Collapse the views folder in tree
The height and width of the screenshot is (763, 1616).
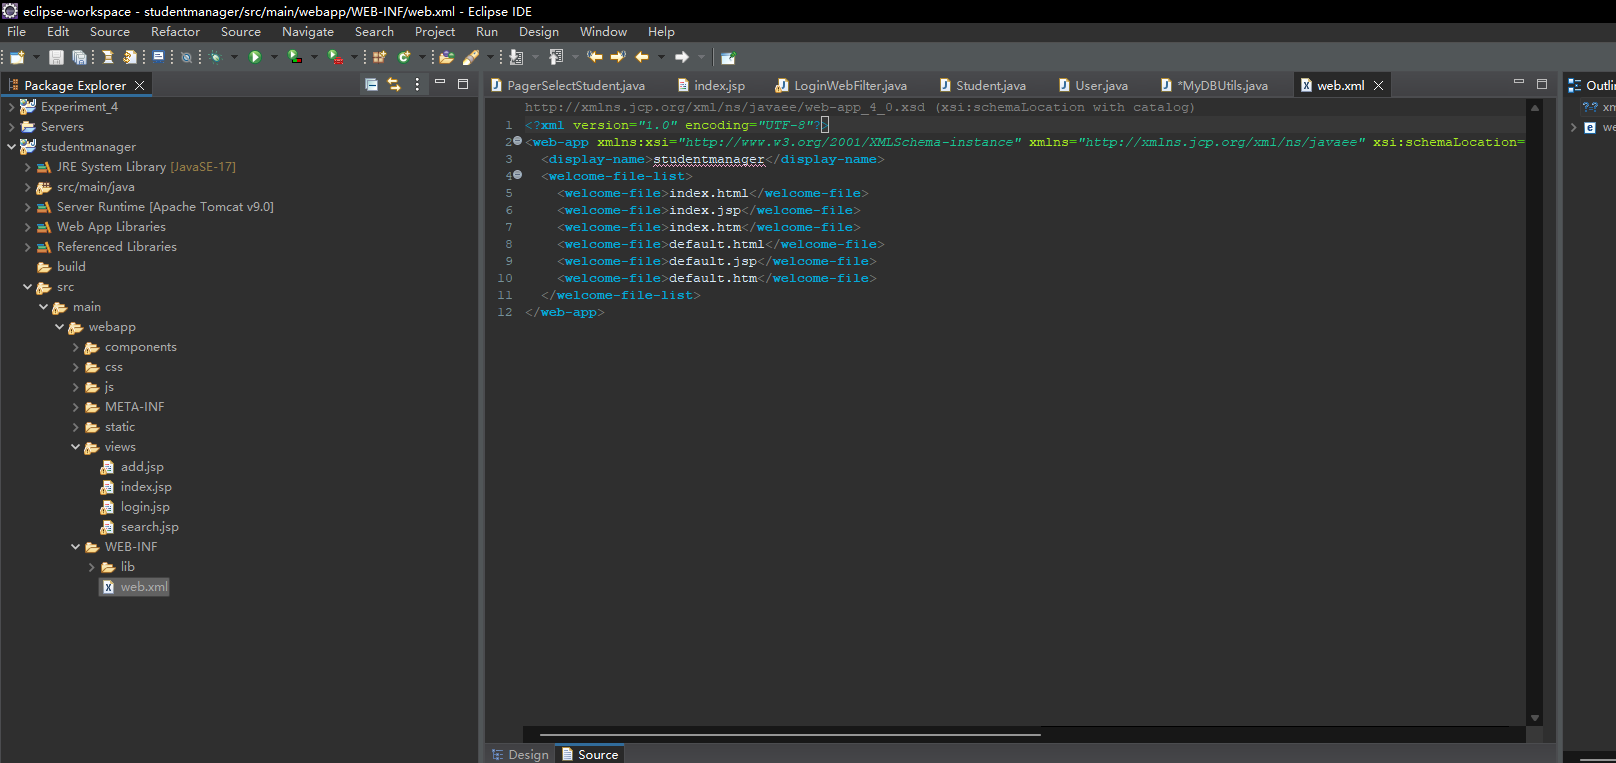click(76, 447)
